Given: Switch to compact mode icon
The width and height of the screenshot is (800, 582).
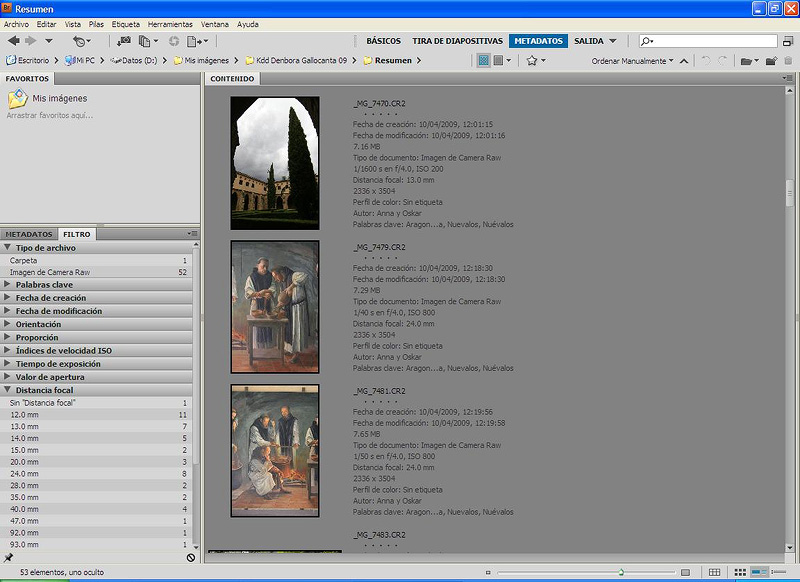Looking at the screenshot, I should click(788, 41).
